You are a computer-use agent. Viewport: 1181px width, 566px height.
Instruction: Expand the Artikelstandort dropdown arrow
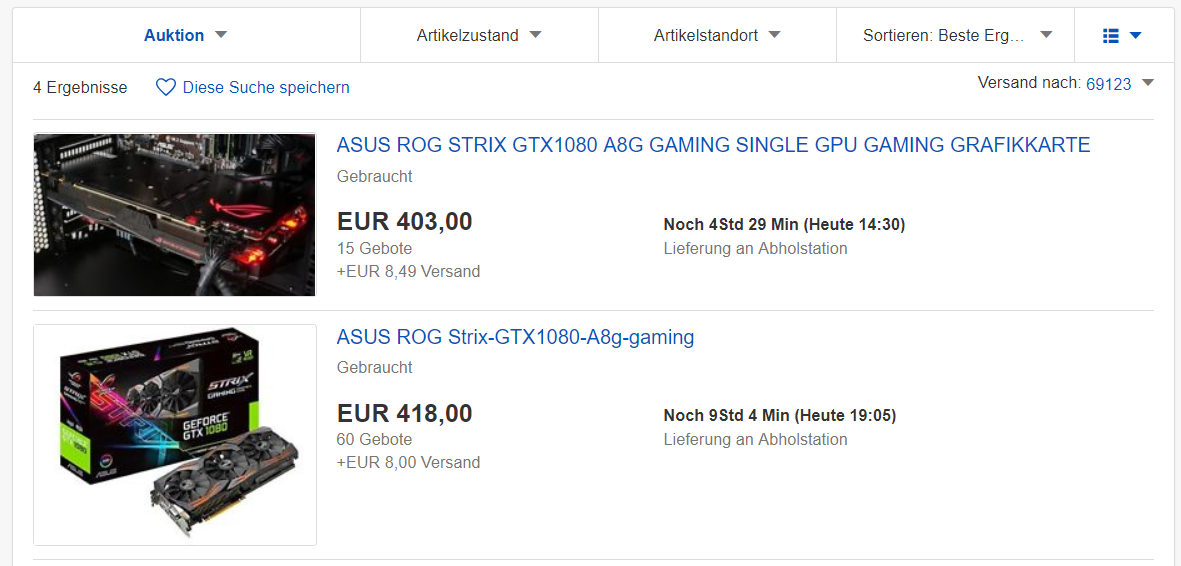point(774,35)
